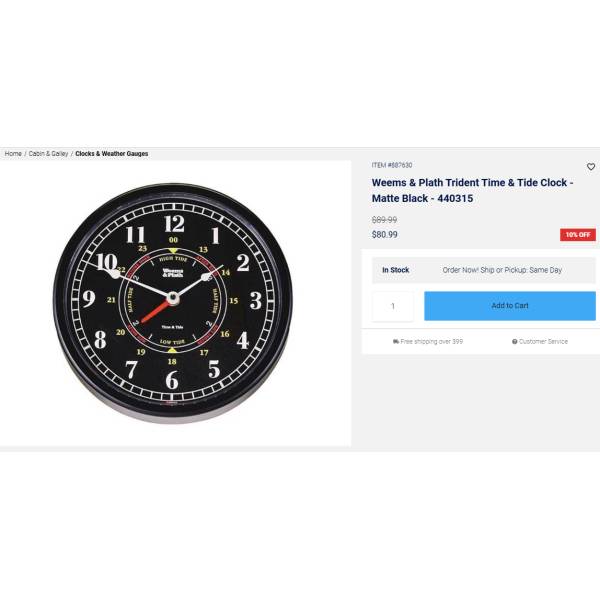Click the Customer Service help icon

point(515,341)
